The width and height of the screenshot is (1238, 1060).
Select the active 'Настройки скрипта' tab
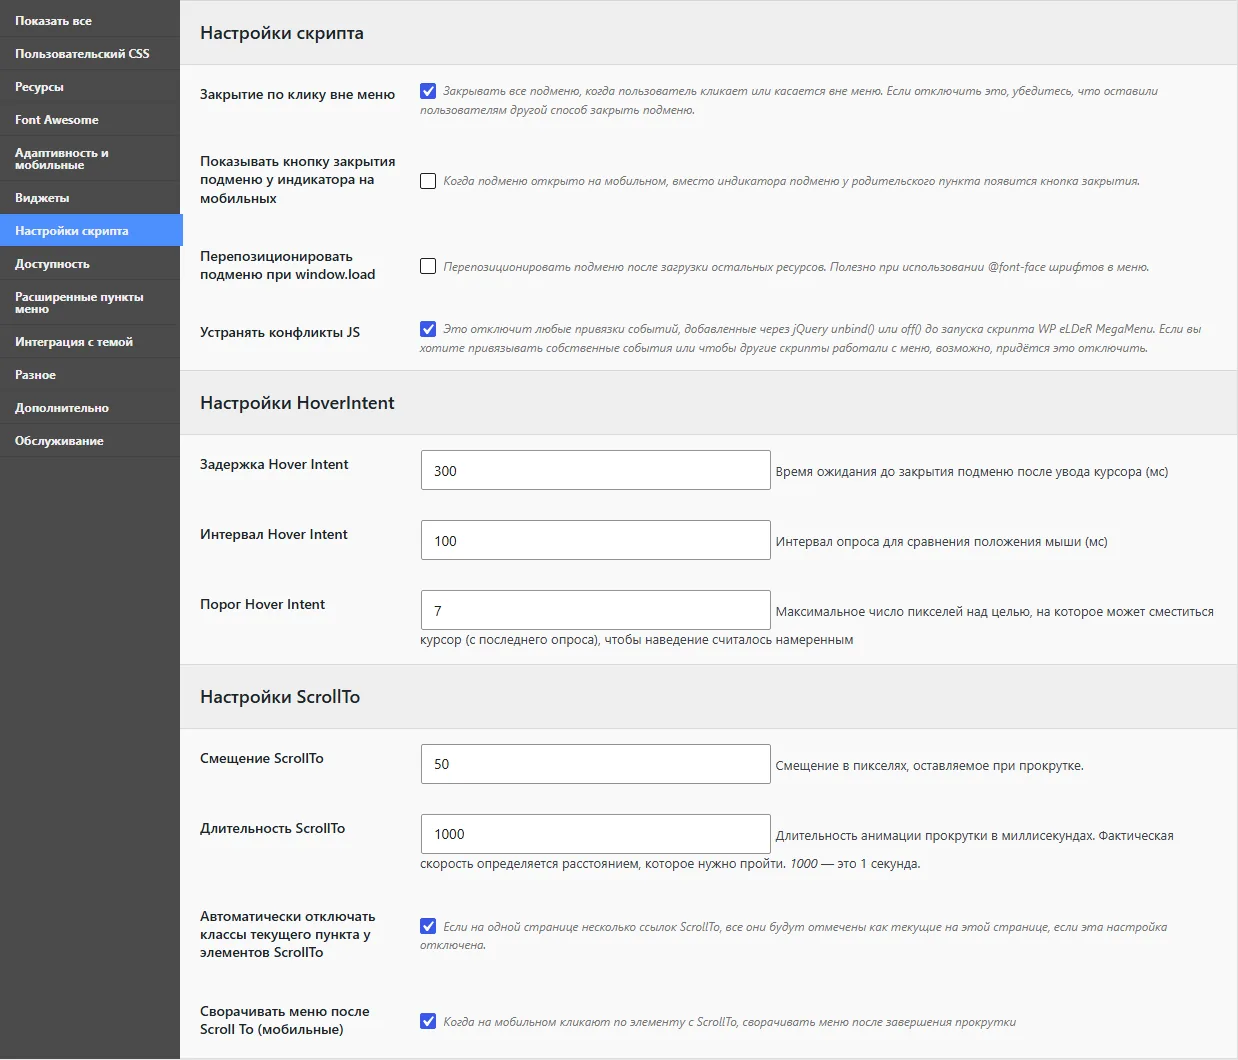pyautogui.click(x=91, y=231)
